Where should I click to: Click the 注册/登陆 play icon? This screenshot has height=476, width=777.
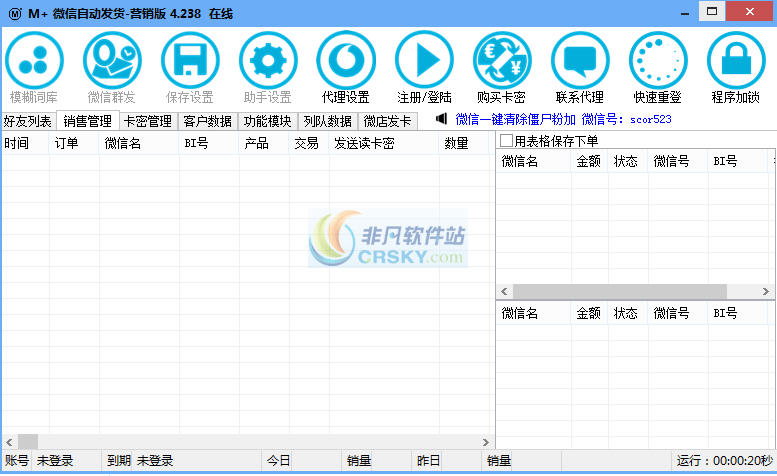point(424,60)
